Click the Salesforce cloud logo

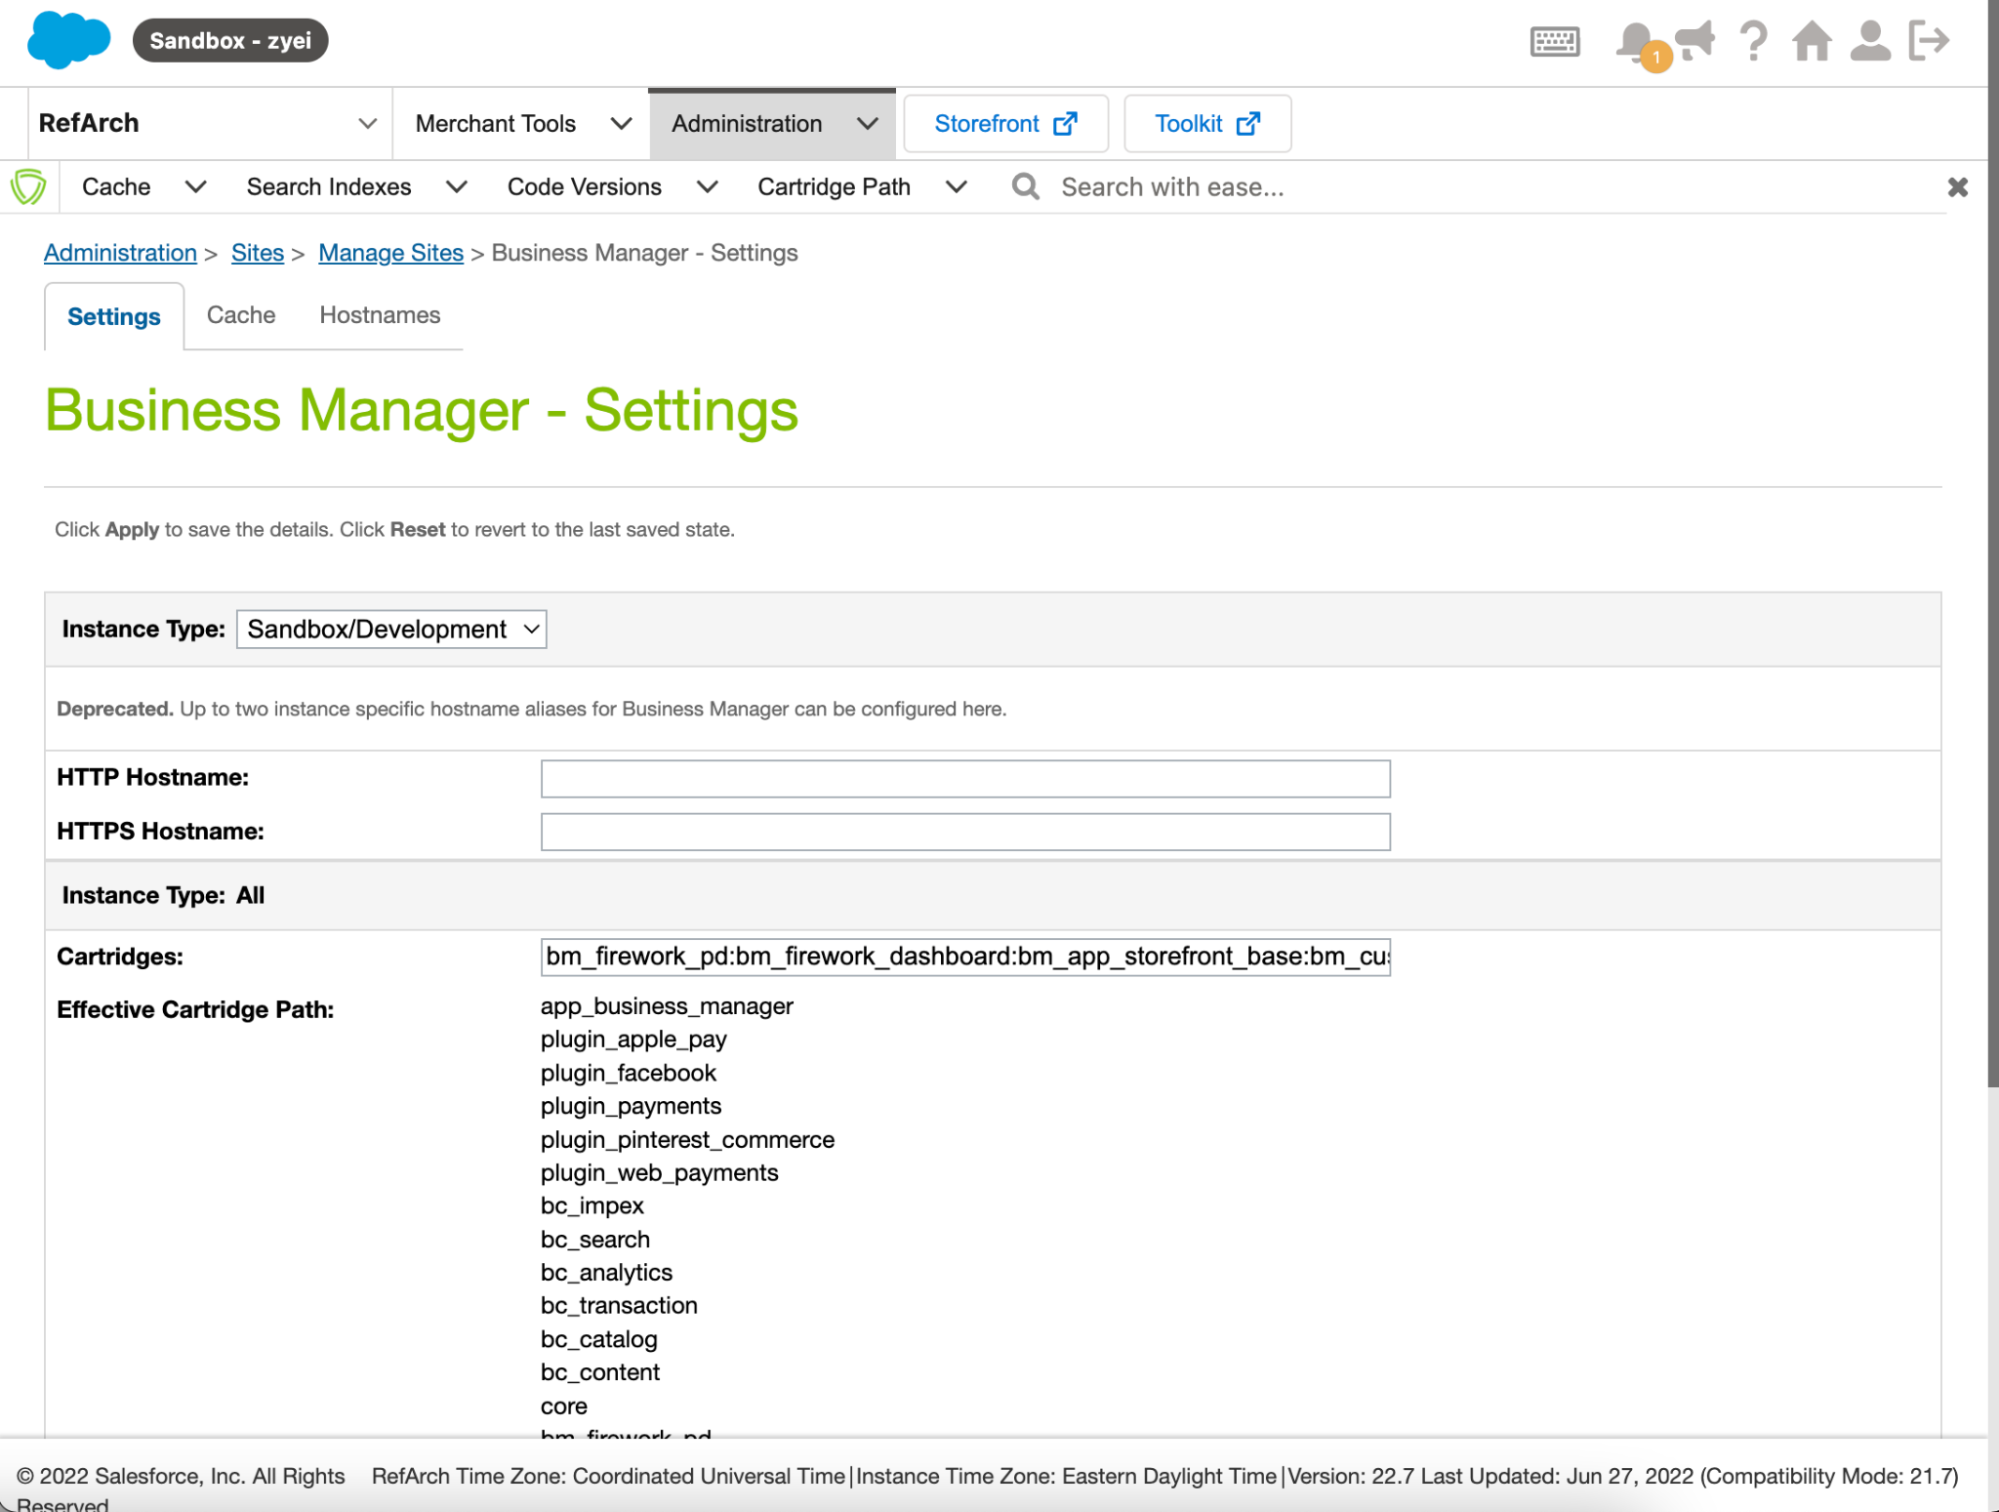pos(68,41)
